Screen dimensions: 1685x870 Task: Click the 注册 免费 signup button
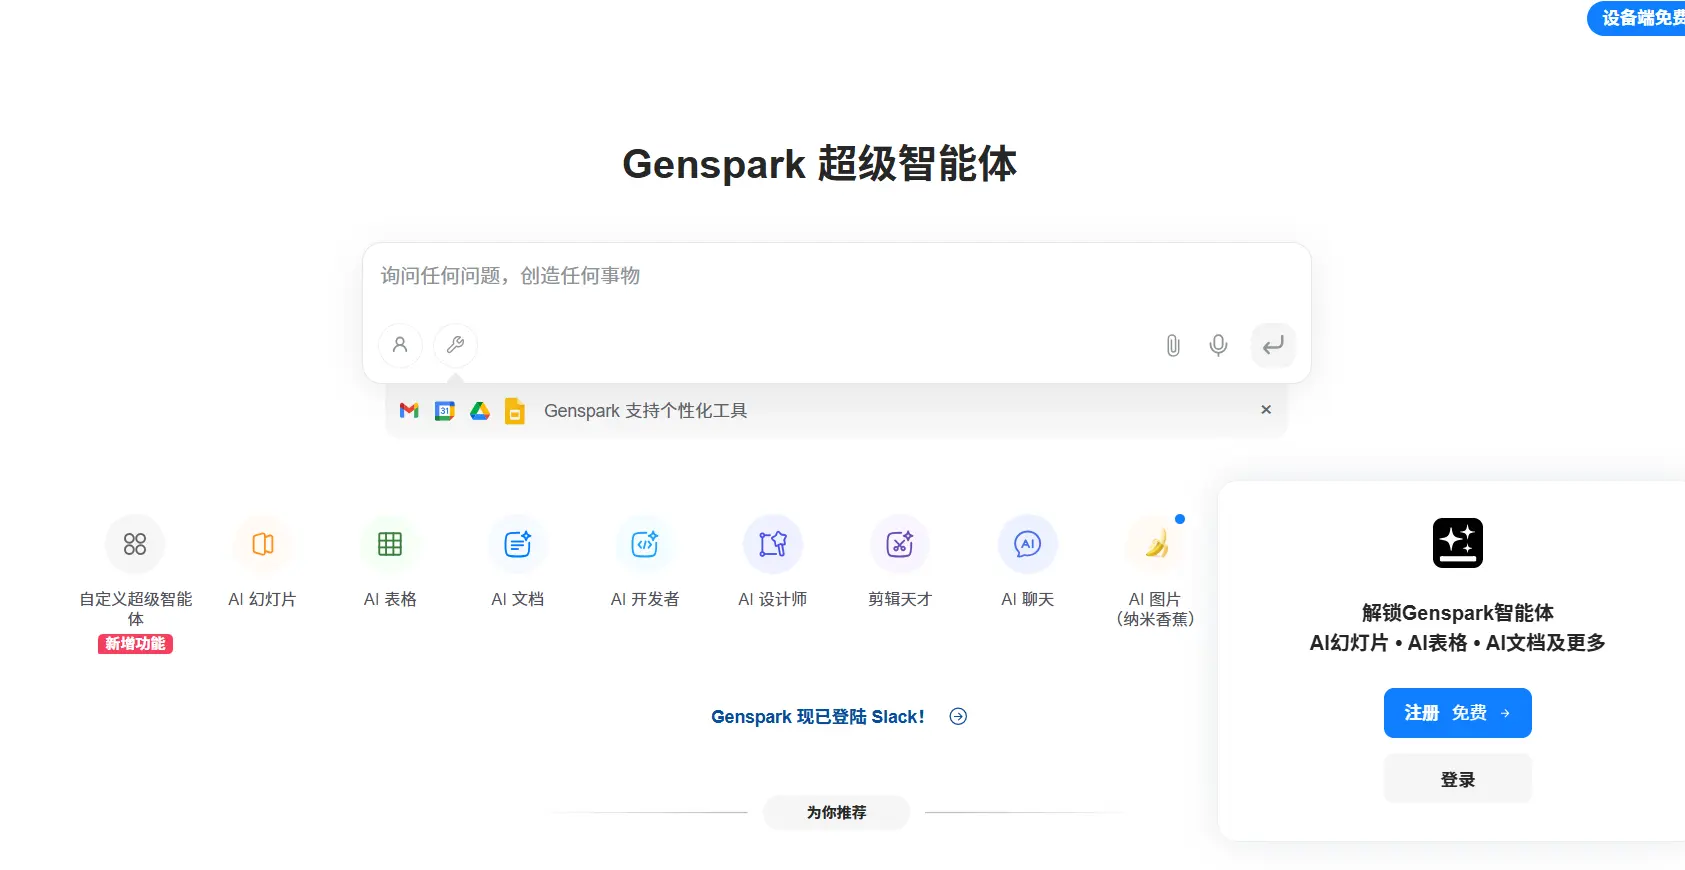(1458, 713)
